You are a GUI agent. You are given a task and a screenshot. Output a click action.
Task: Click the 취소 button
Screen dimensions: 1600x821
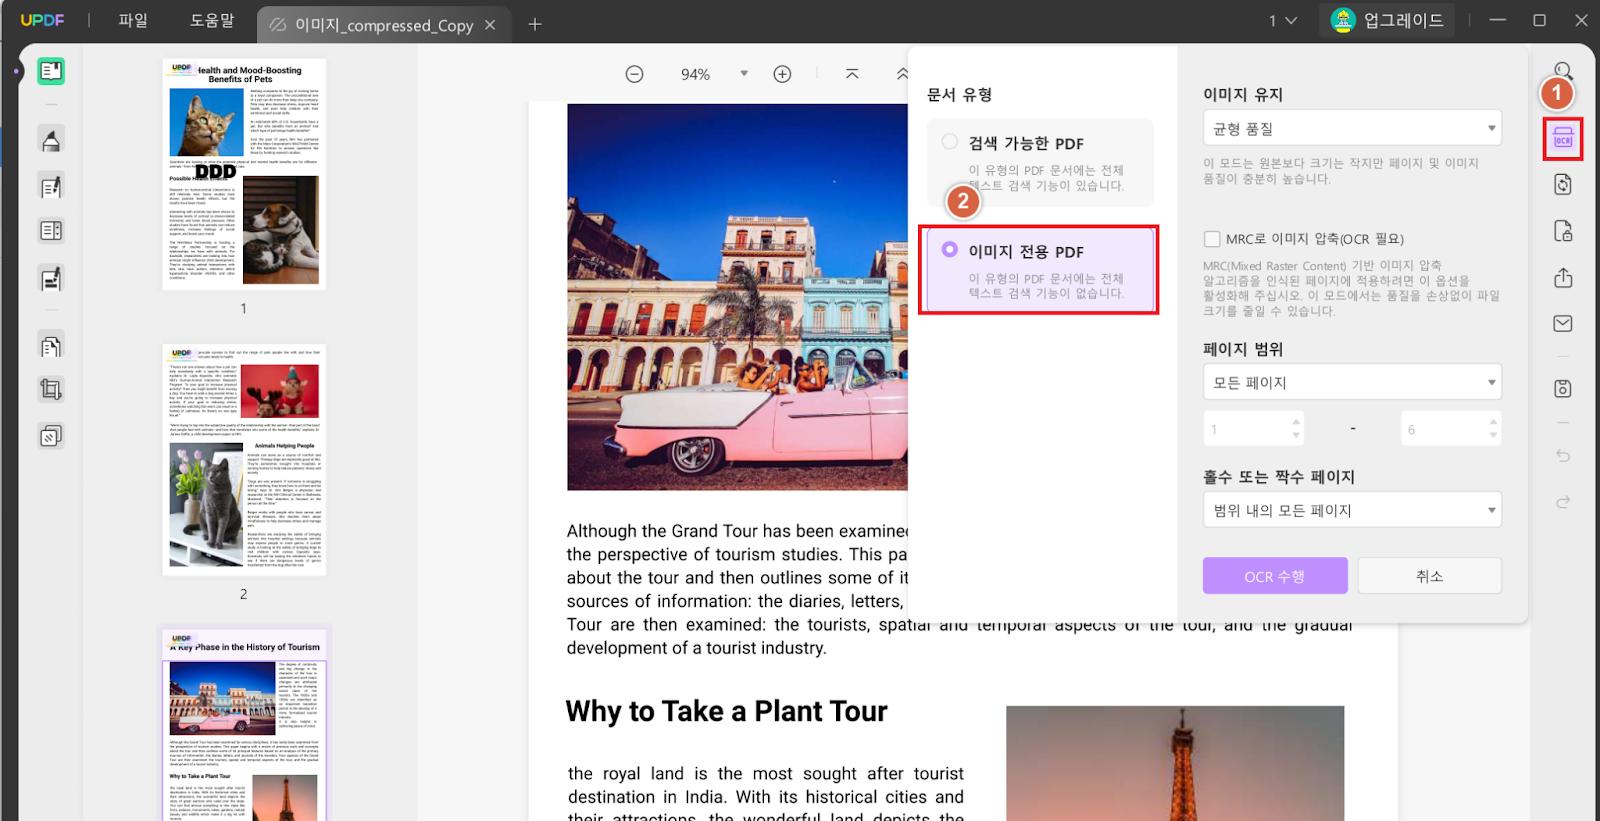coord(1429,576)
